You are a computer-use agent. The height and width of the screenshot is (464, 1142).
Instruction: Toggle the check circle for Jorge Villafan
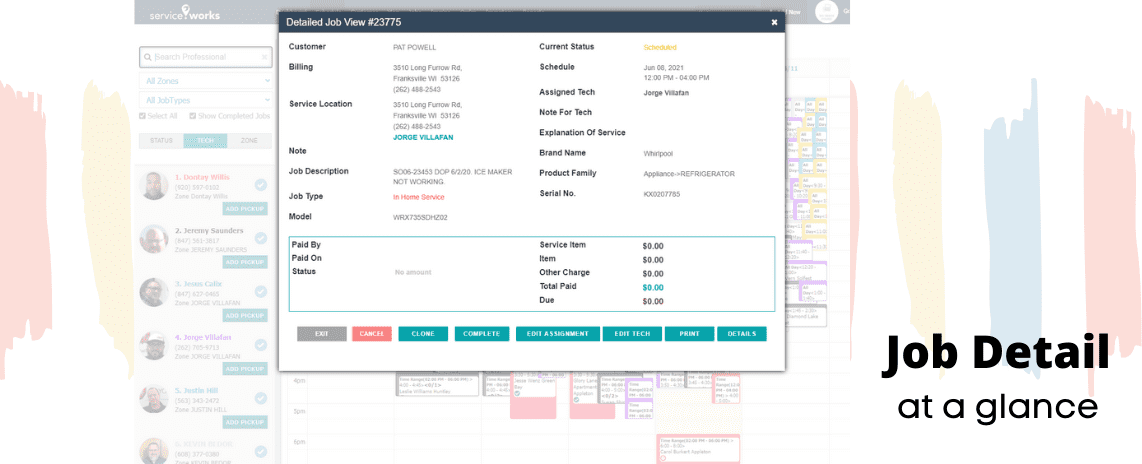click(261, 345)
